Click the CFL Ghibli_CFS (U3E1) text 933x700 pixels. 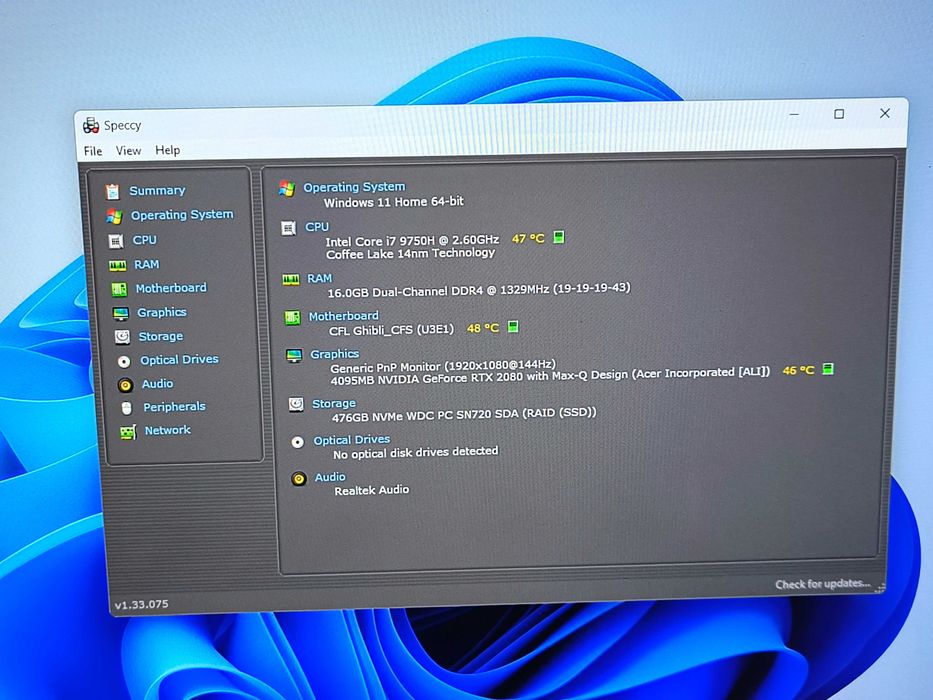pos(392,330)
